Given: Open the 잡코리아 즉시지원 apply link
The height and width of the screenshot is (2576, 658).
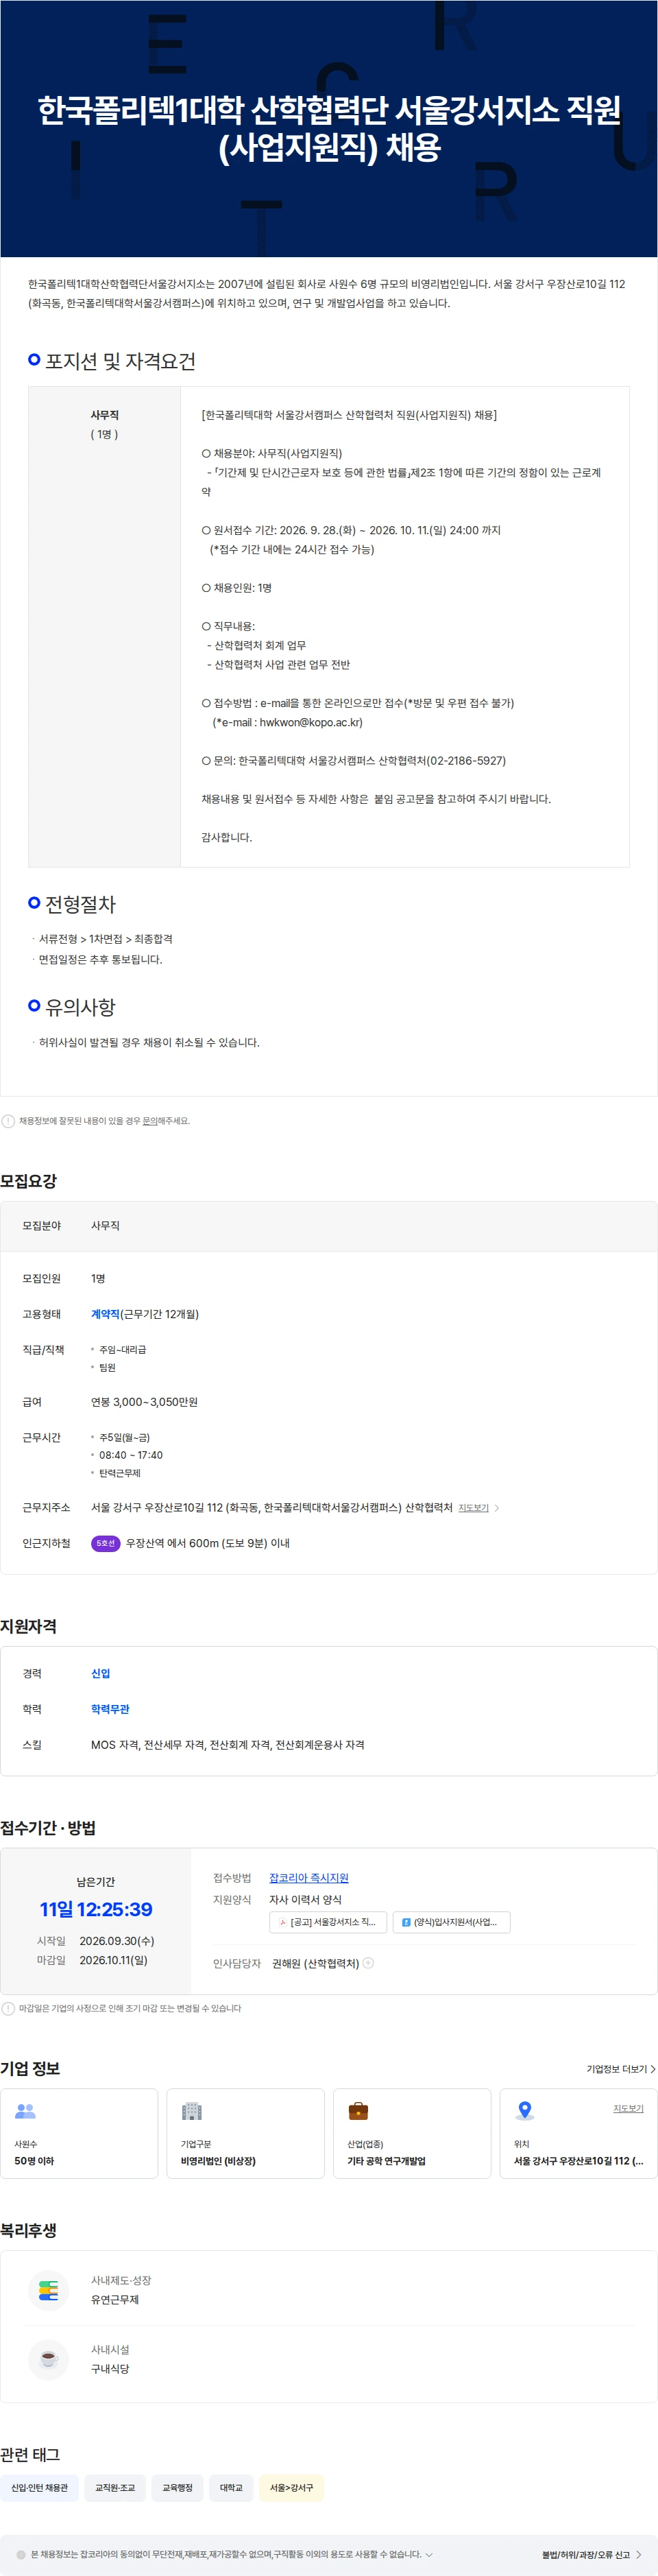Looking at the screenshot, I should click(x=309, y=1878).
